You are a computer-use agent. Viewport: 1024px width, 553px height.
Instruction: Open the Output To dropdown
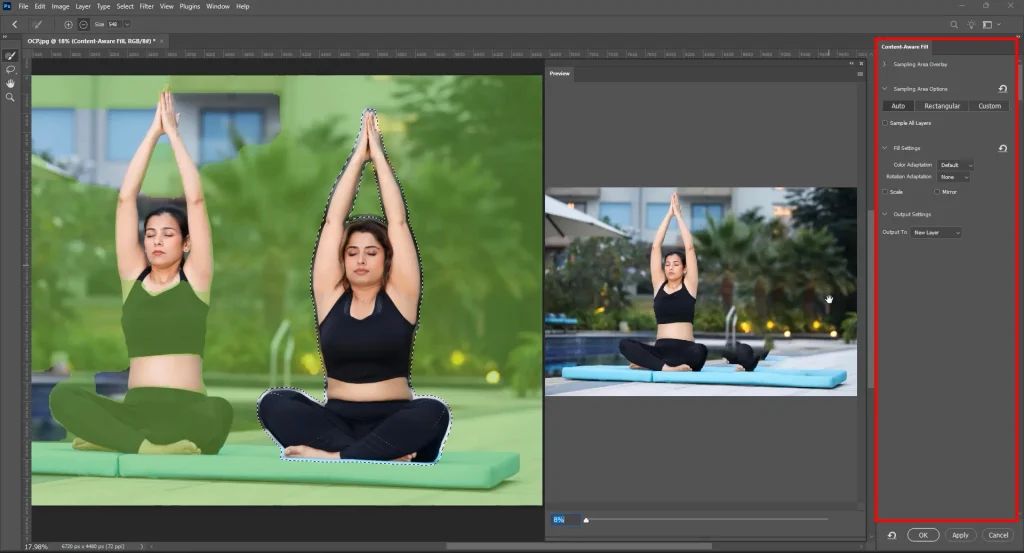click(936, 232)
